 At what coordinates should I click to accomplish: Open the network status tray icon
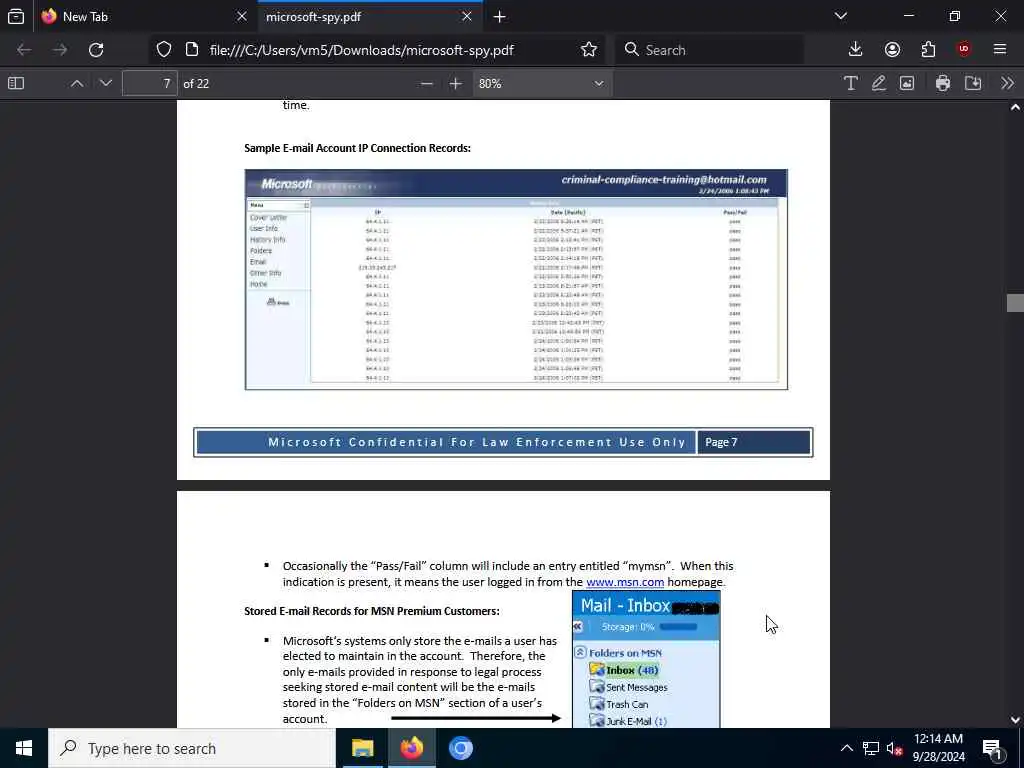871,748
